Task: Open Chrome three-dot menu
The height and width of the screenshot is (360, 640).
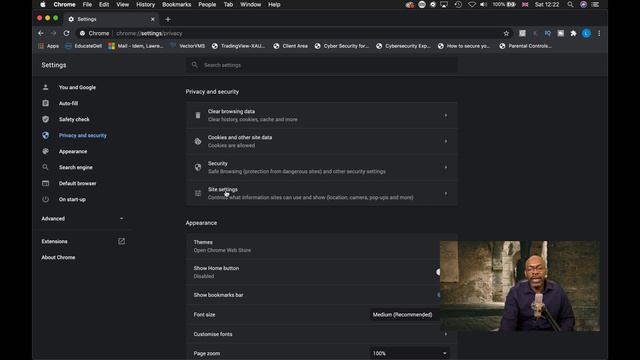Action: (599, 33)
